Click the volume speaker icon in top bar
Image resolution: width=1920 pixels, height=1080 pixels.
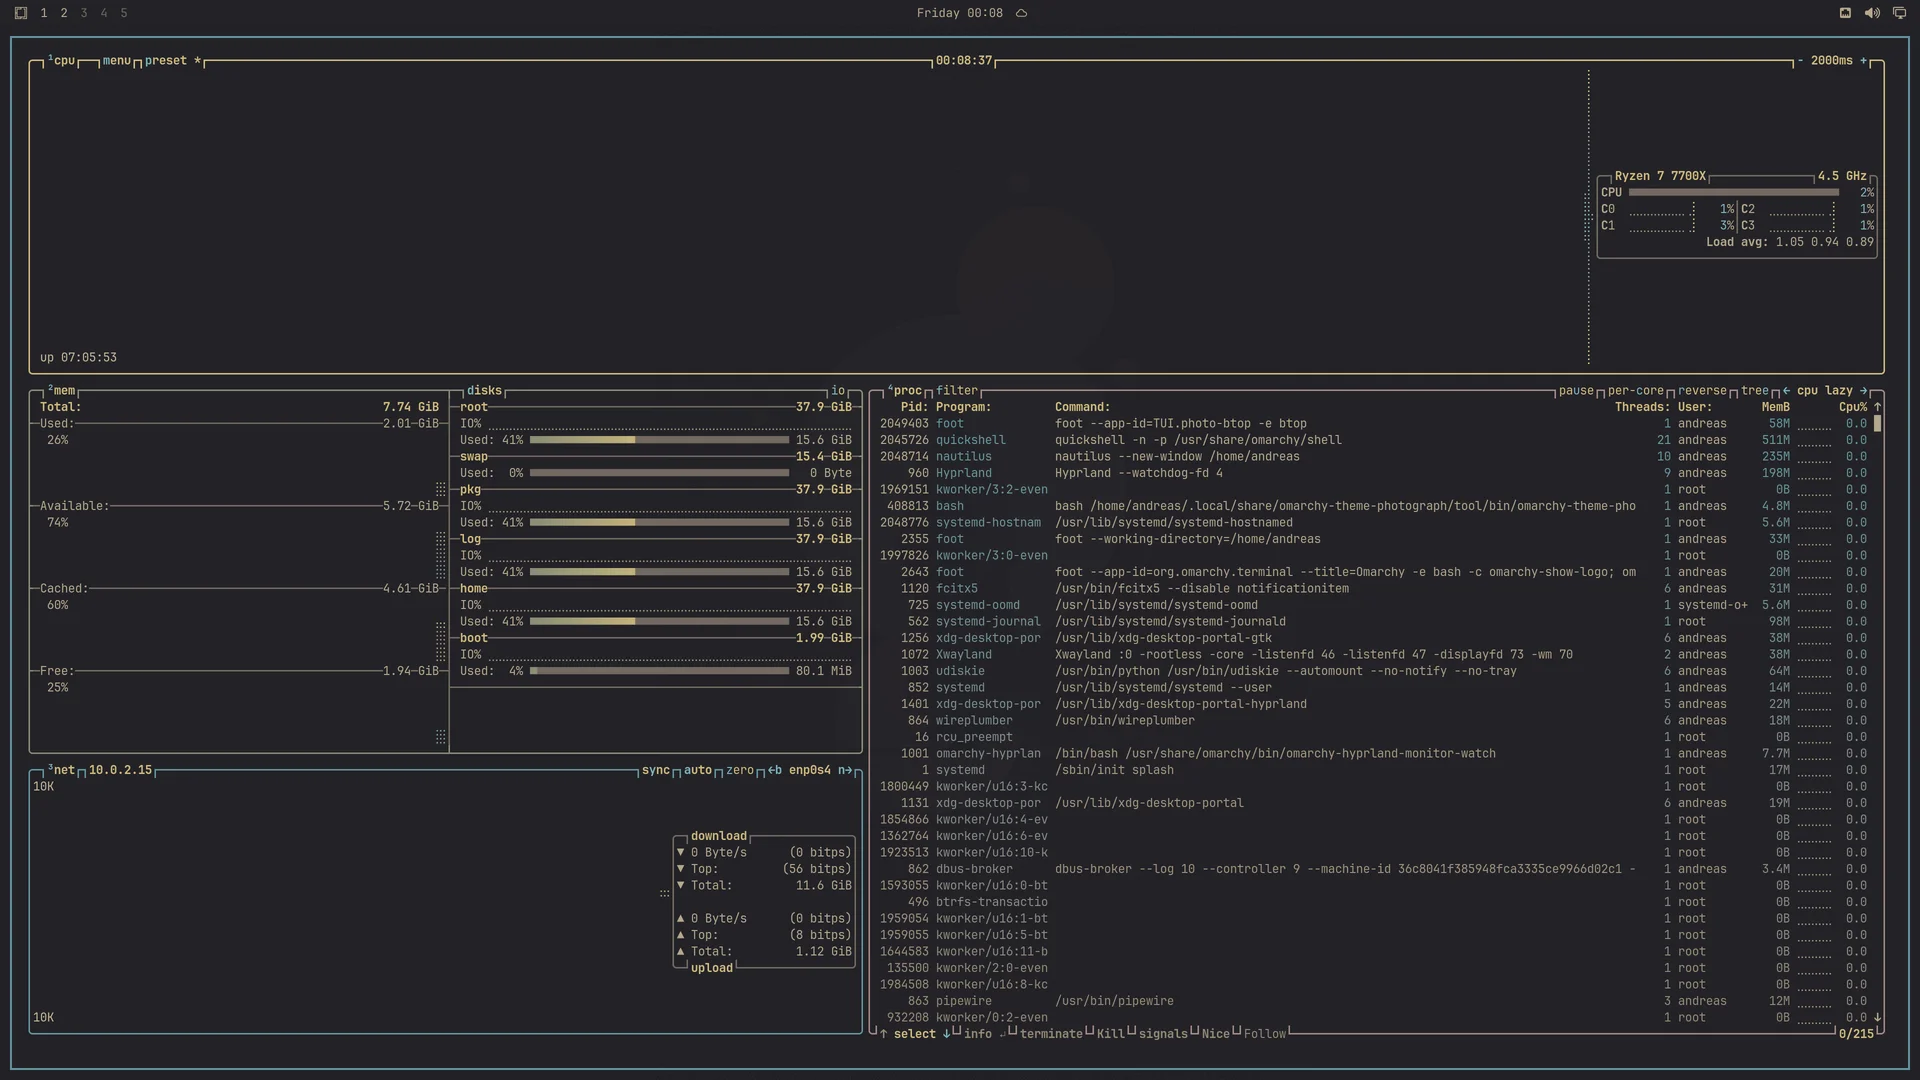point(1872,13)
